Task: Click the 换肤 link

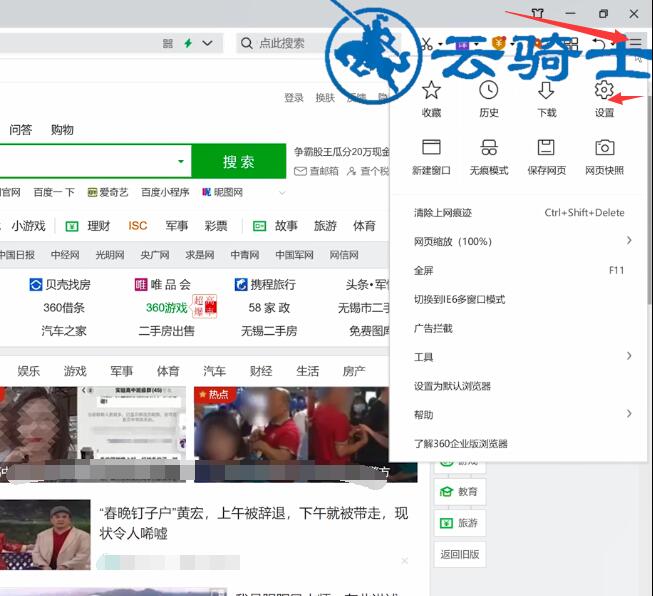Action: 325,98
